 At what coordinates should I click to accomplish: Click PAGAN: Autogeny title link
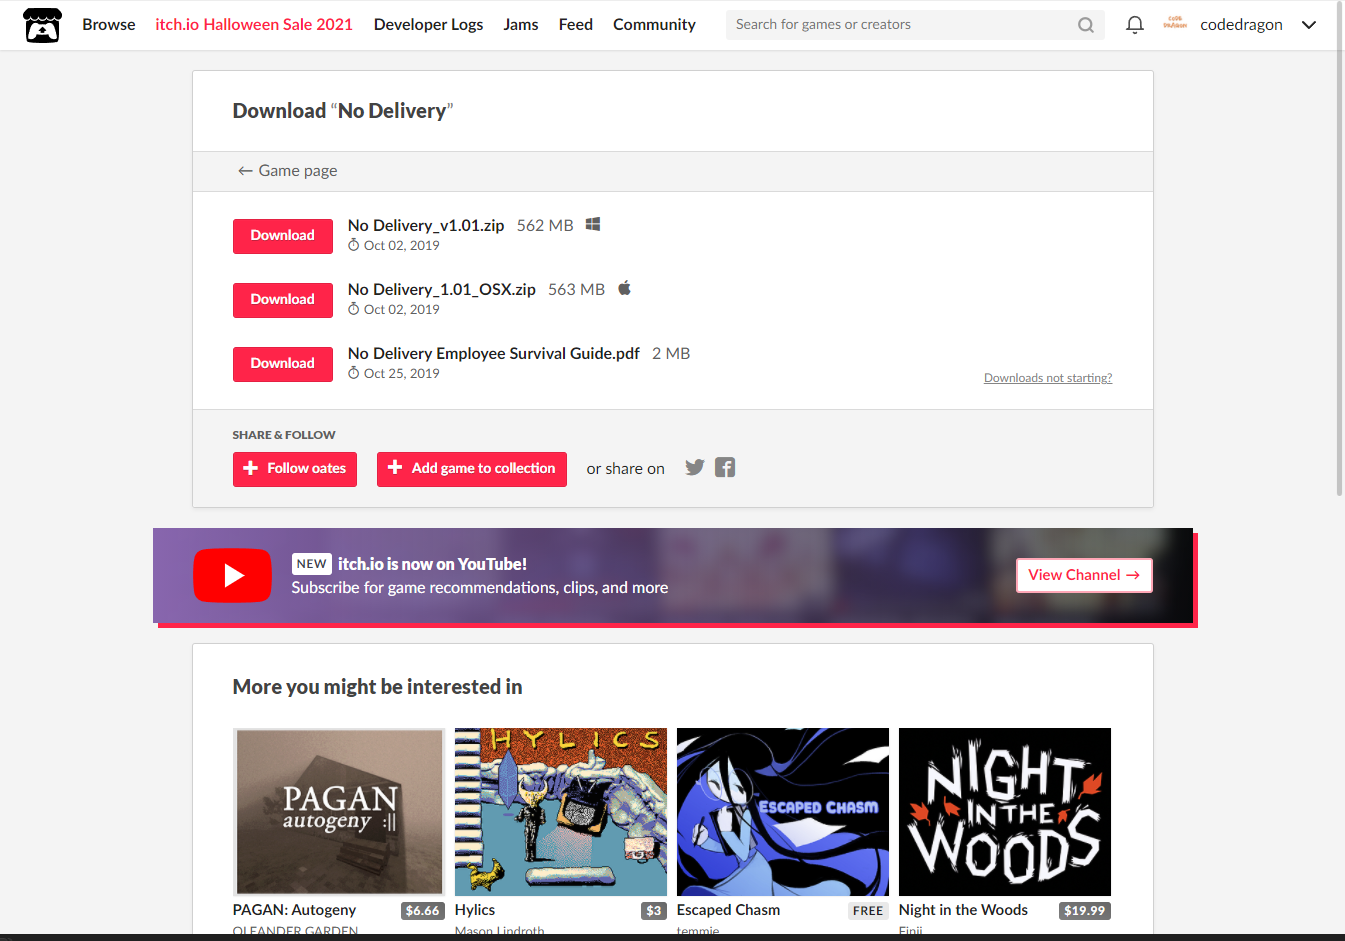(x=294, y=910)
